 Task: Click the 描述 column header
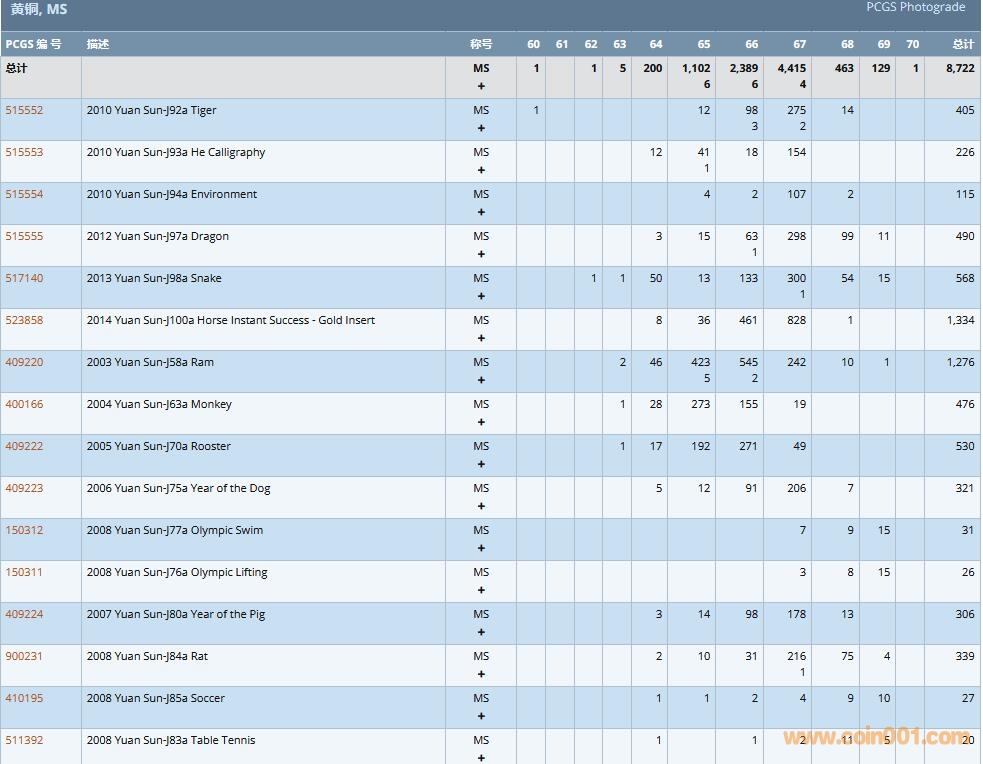tap(98, 44)
